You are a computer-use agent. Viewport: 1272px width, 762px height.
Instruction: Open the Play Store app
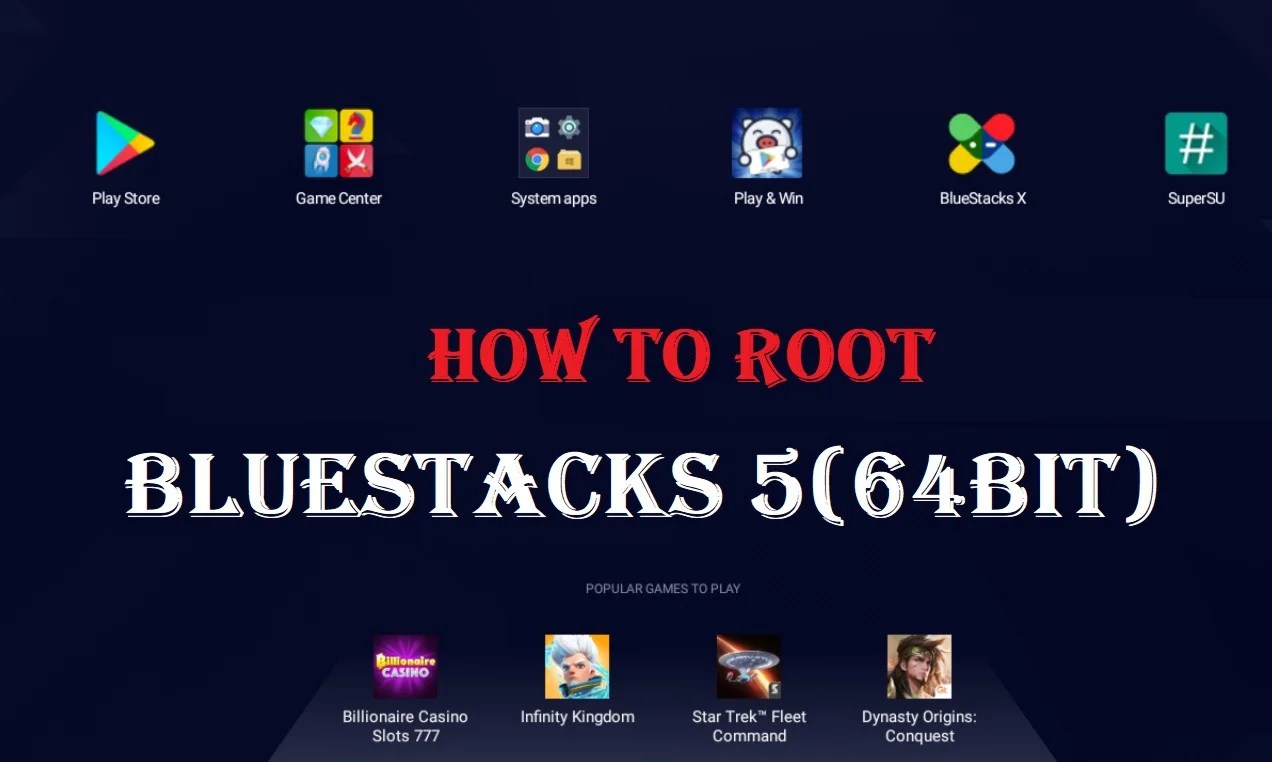tap(126, 142)
